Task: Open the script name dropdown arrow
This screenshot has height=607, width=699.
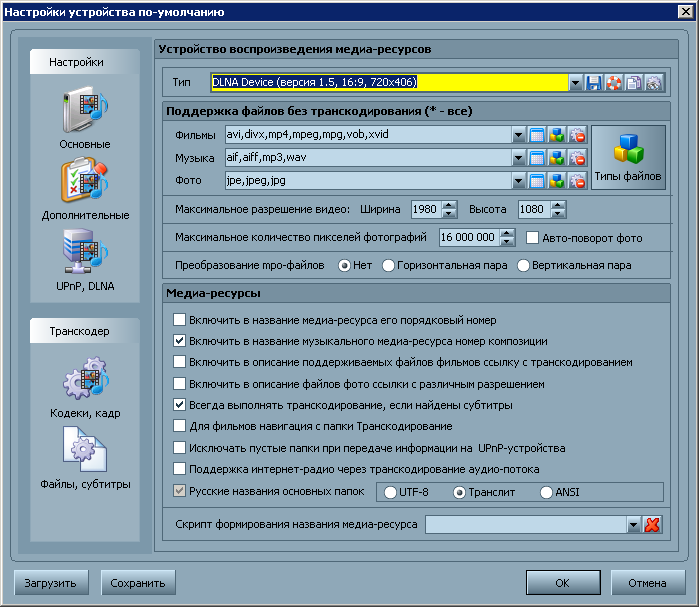Action: tap(633, 525)
